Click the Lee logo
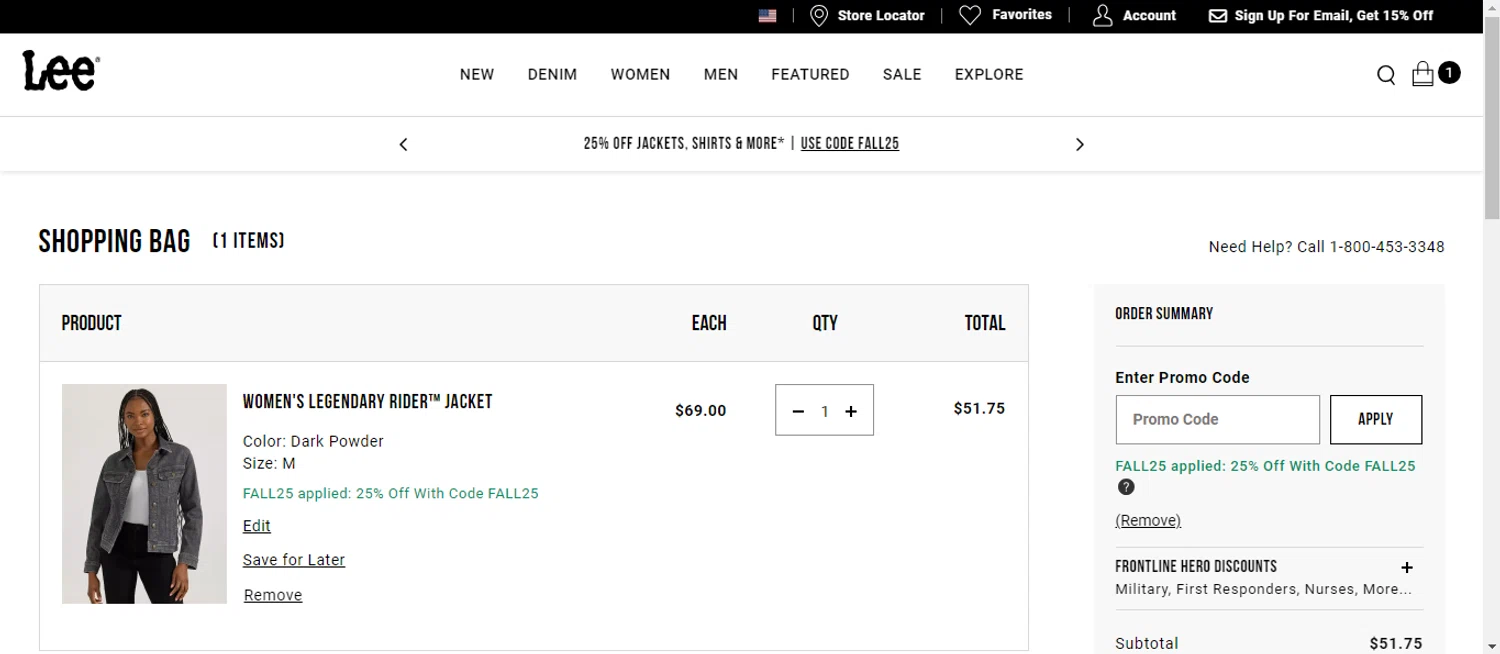1500x654 pixels. pyautogui.click(x=61, y=72)
